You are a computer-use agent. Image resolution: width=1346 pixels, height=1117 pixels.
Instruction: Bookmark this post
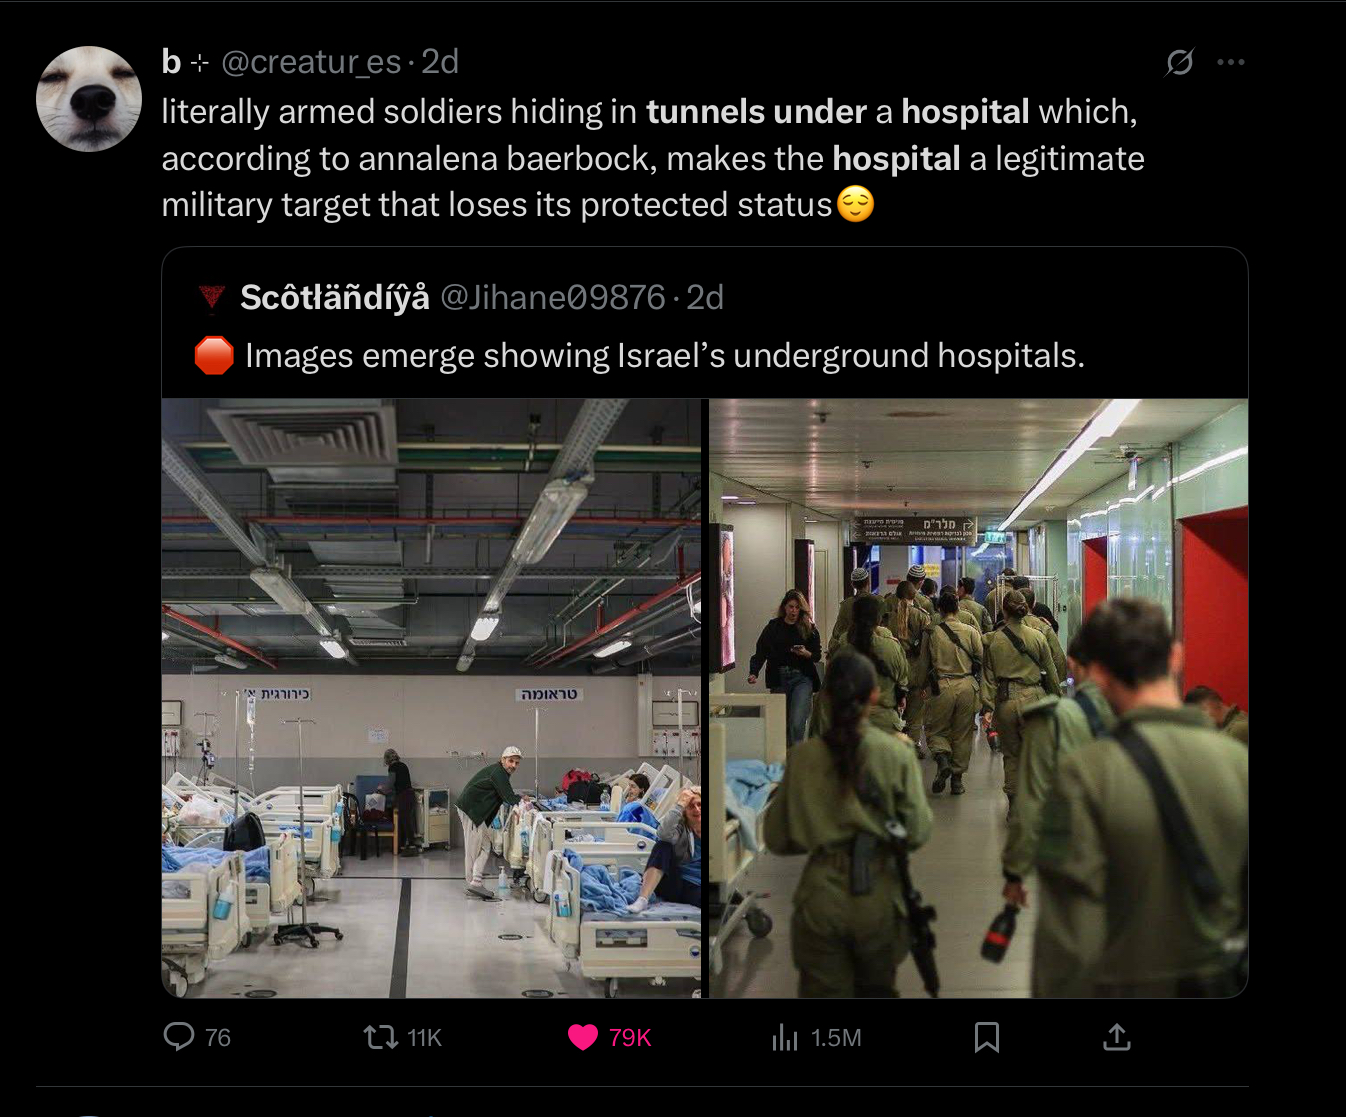click(987, 1037)
